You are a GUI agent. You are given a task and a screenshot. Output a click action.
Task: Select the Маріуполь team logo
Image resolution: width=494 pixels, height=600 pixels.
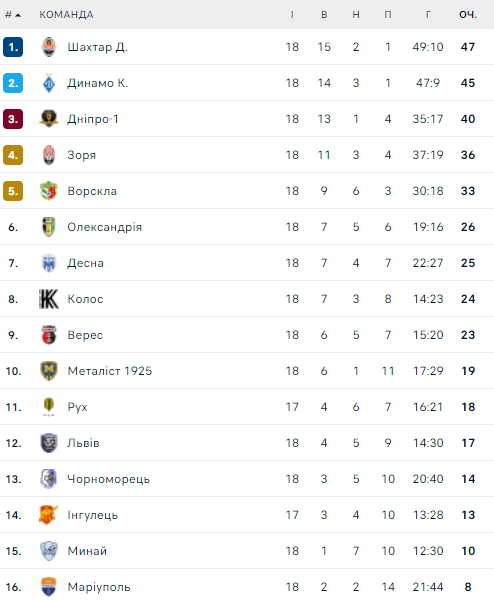tap(49, 587)
